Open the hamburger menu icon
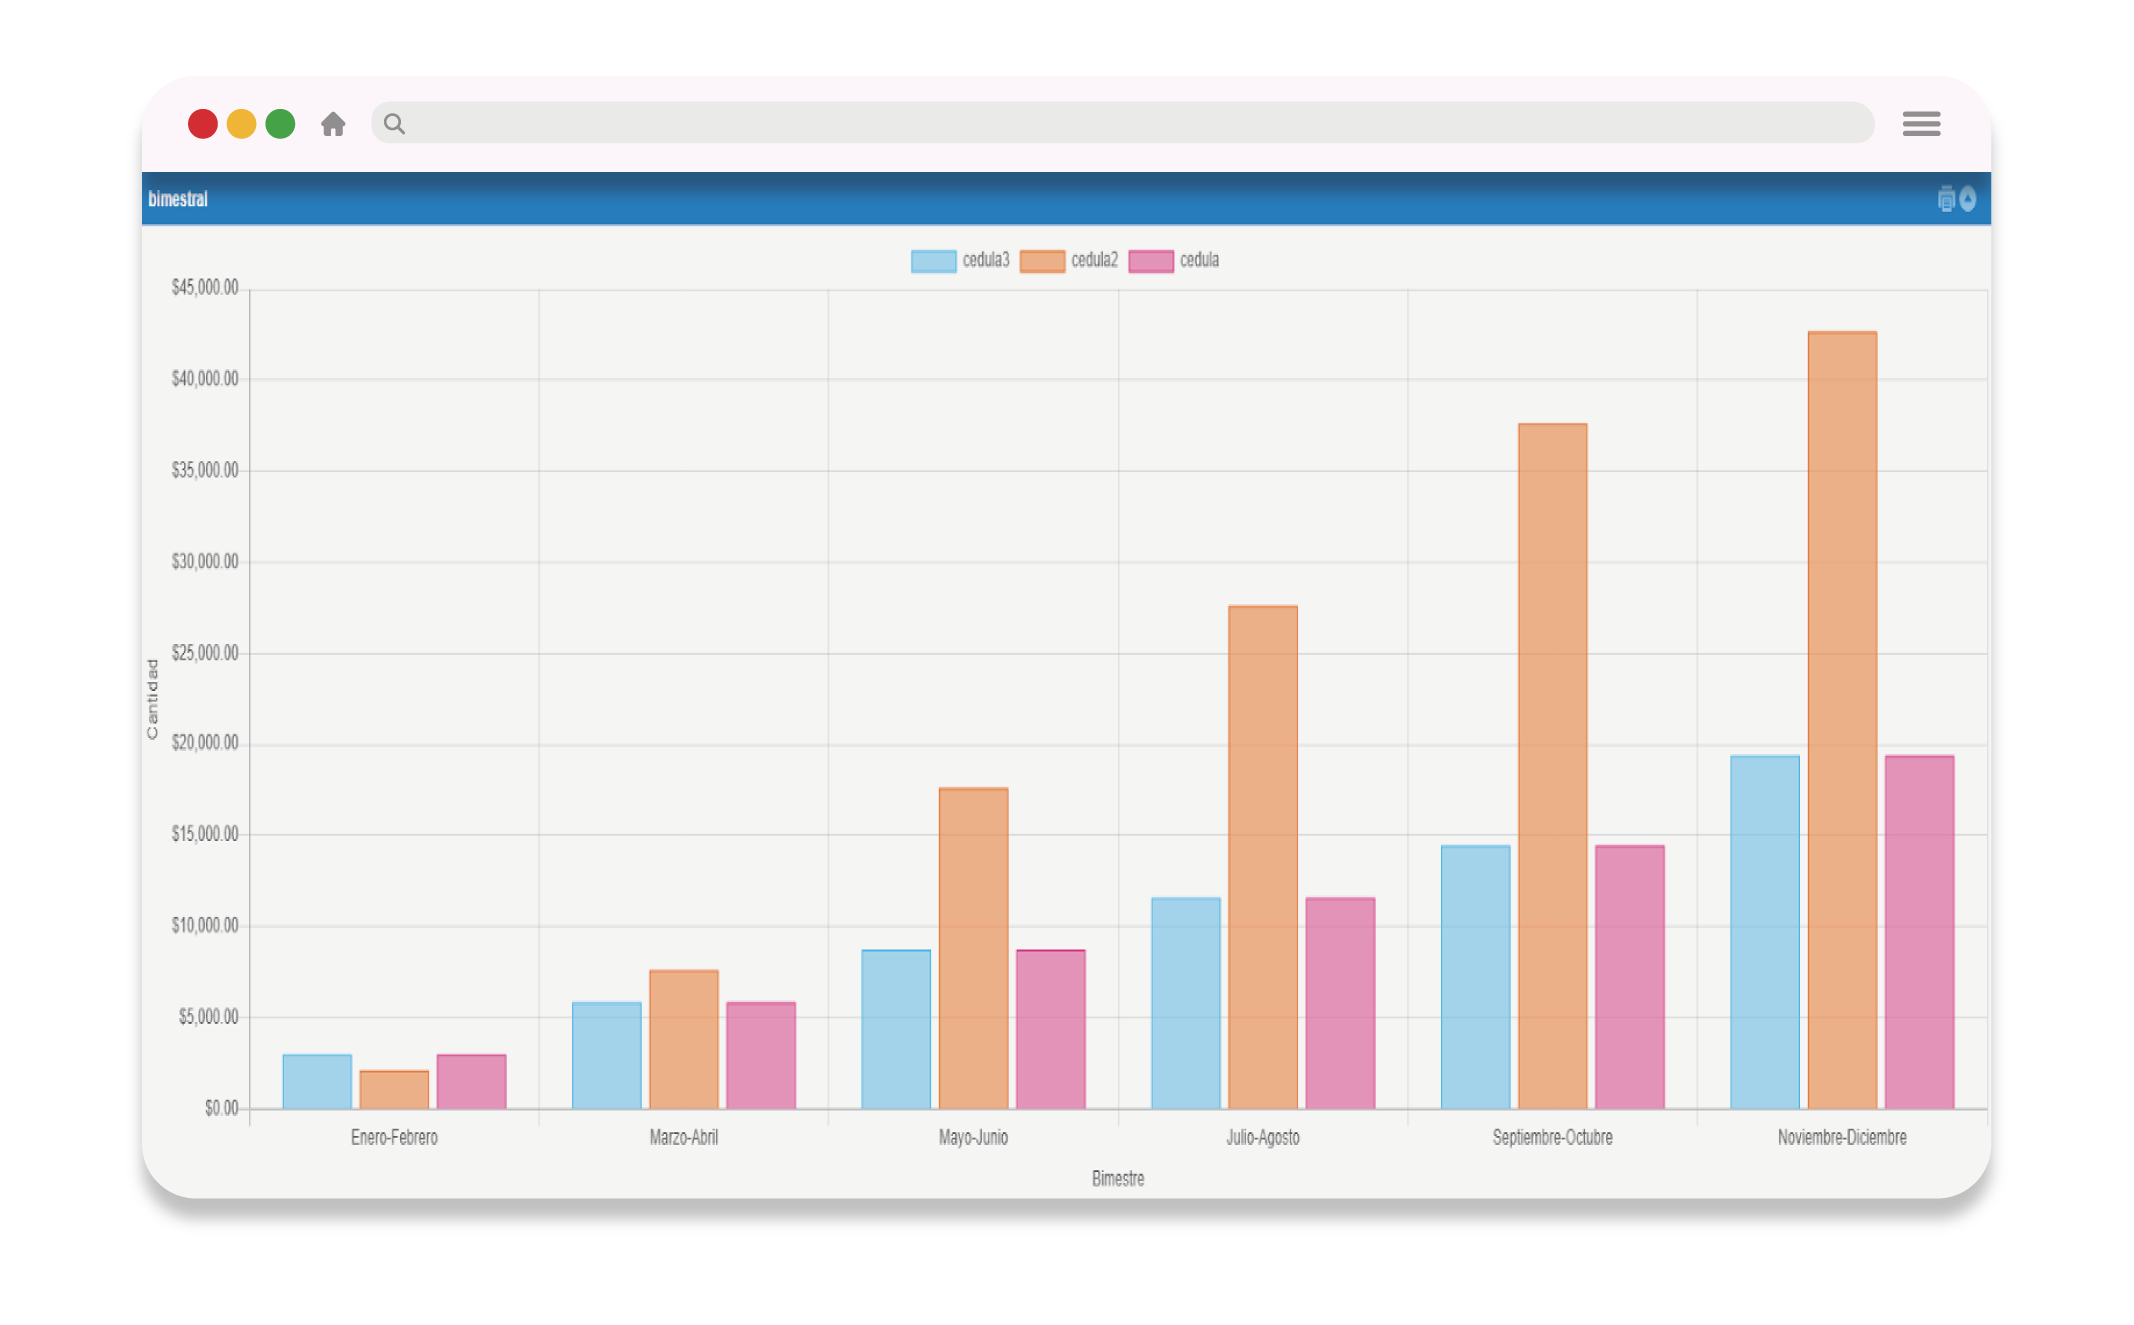This screenshot has width=2134, height=1325. pyautogui.click(x=1921, y=124)
